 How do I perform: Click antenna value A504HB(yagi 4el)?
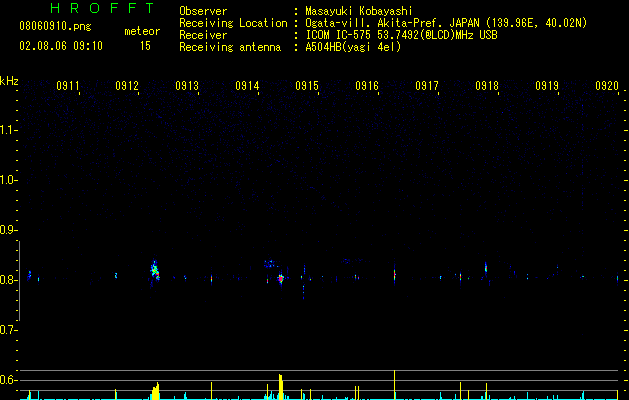point(353,47)
